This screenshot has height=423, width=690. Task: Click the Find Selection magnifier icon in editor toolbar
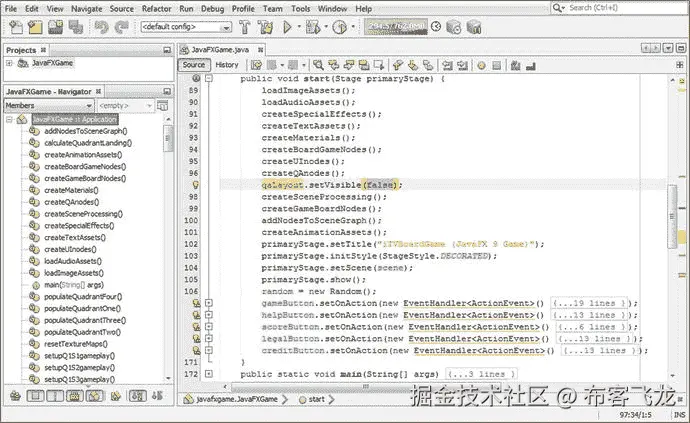pyautogui.click(x=318, y=66)
